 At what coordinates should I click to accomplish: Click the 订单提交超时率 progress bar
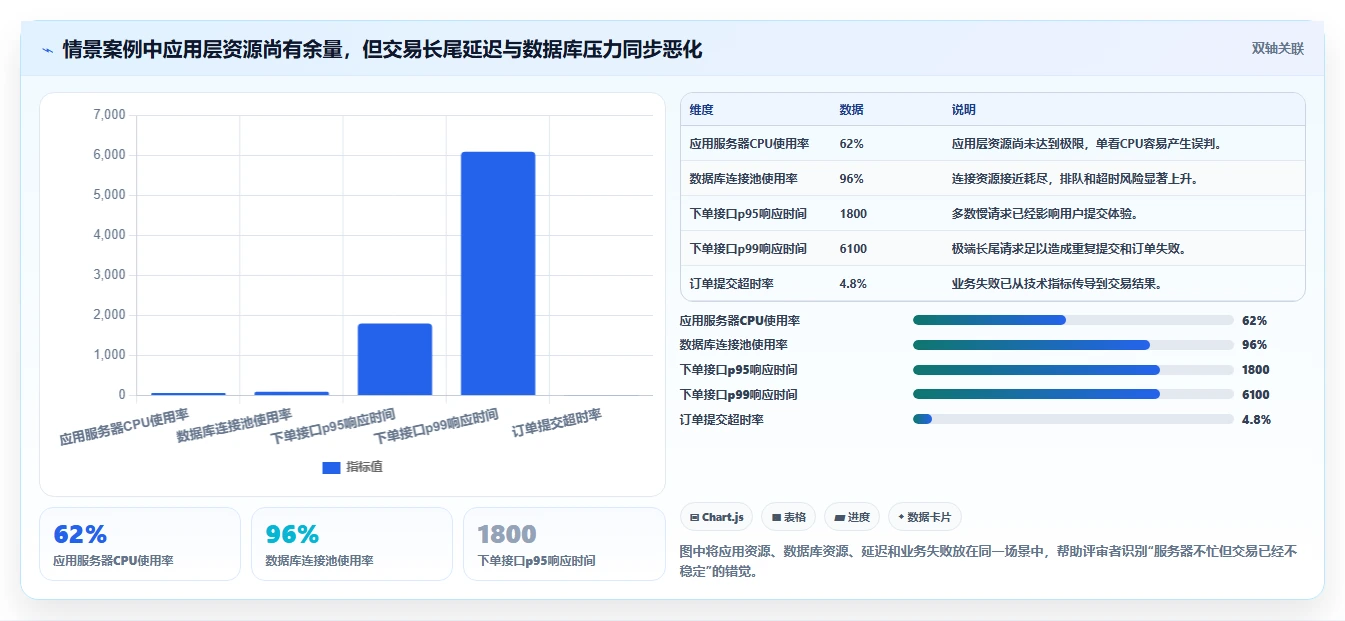tap(1073, 419)
